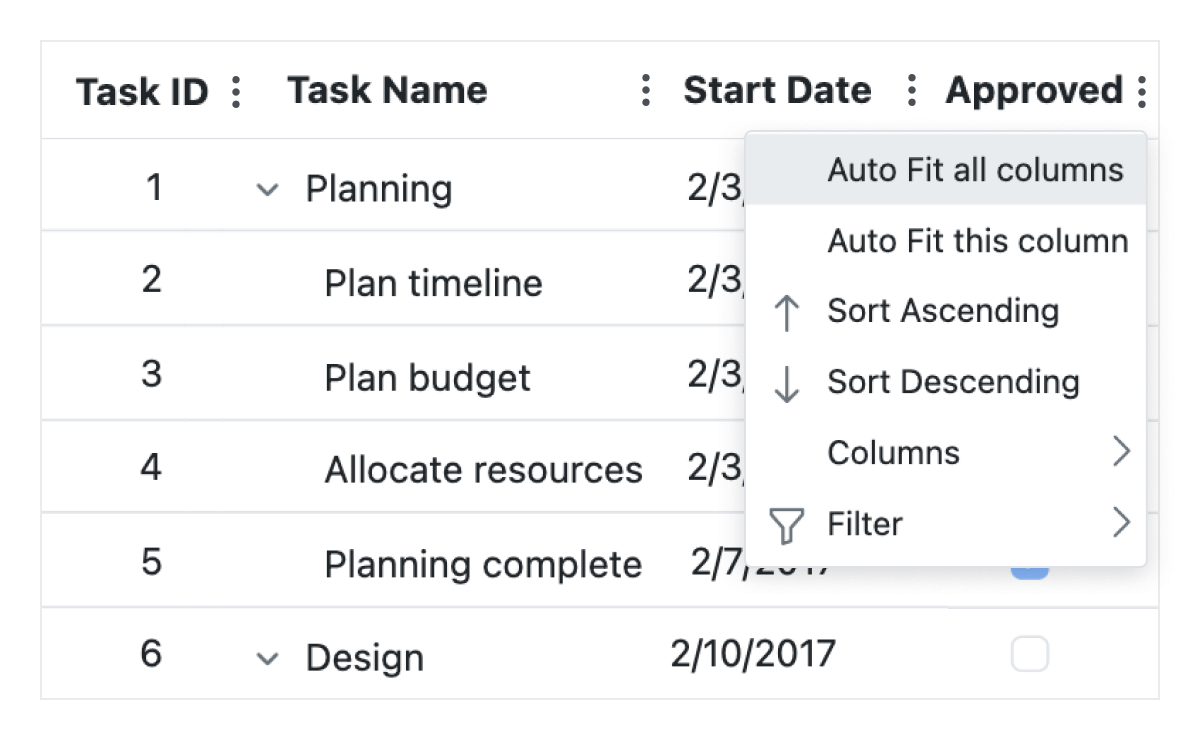Select Auto Fit this column
Screen dimensions: 1200x740
point(977,240)
